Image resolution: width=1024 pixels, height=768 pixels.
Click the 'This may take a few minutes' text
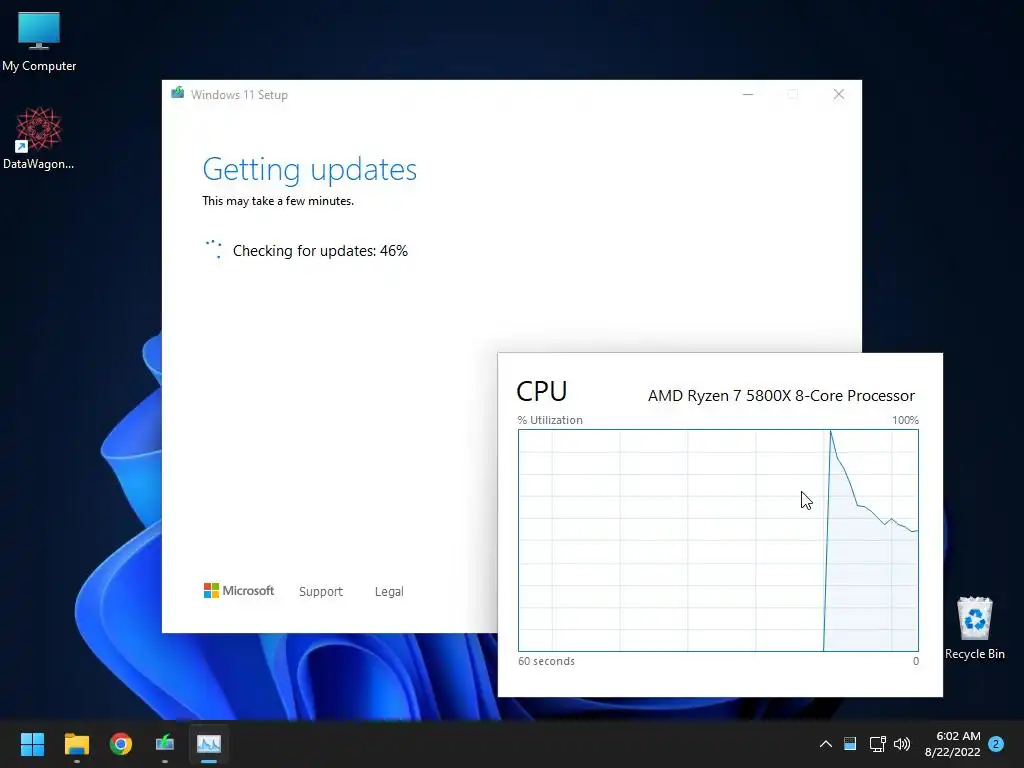(278, 201)
